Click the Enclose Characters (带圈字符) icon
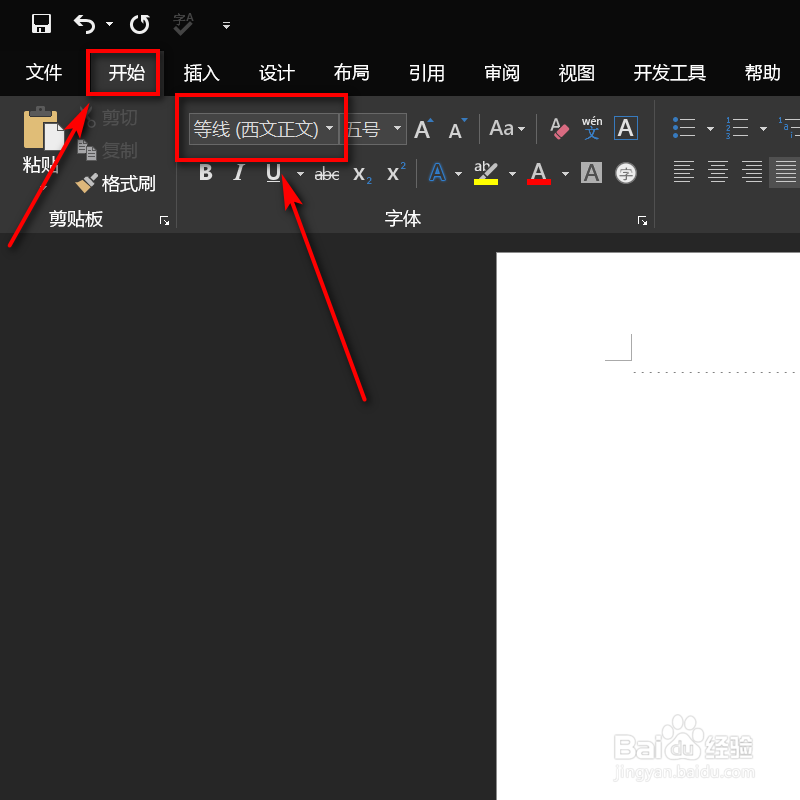 pos(625,172)
